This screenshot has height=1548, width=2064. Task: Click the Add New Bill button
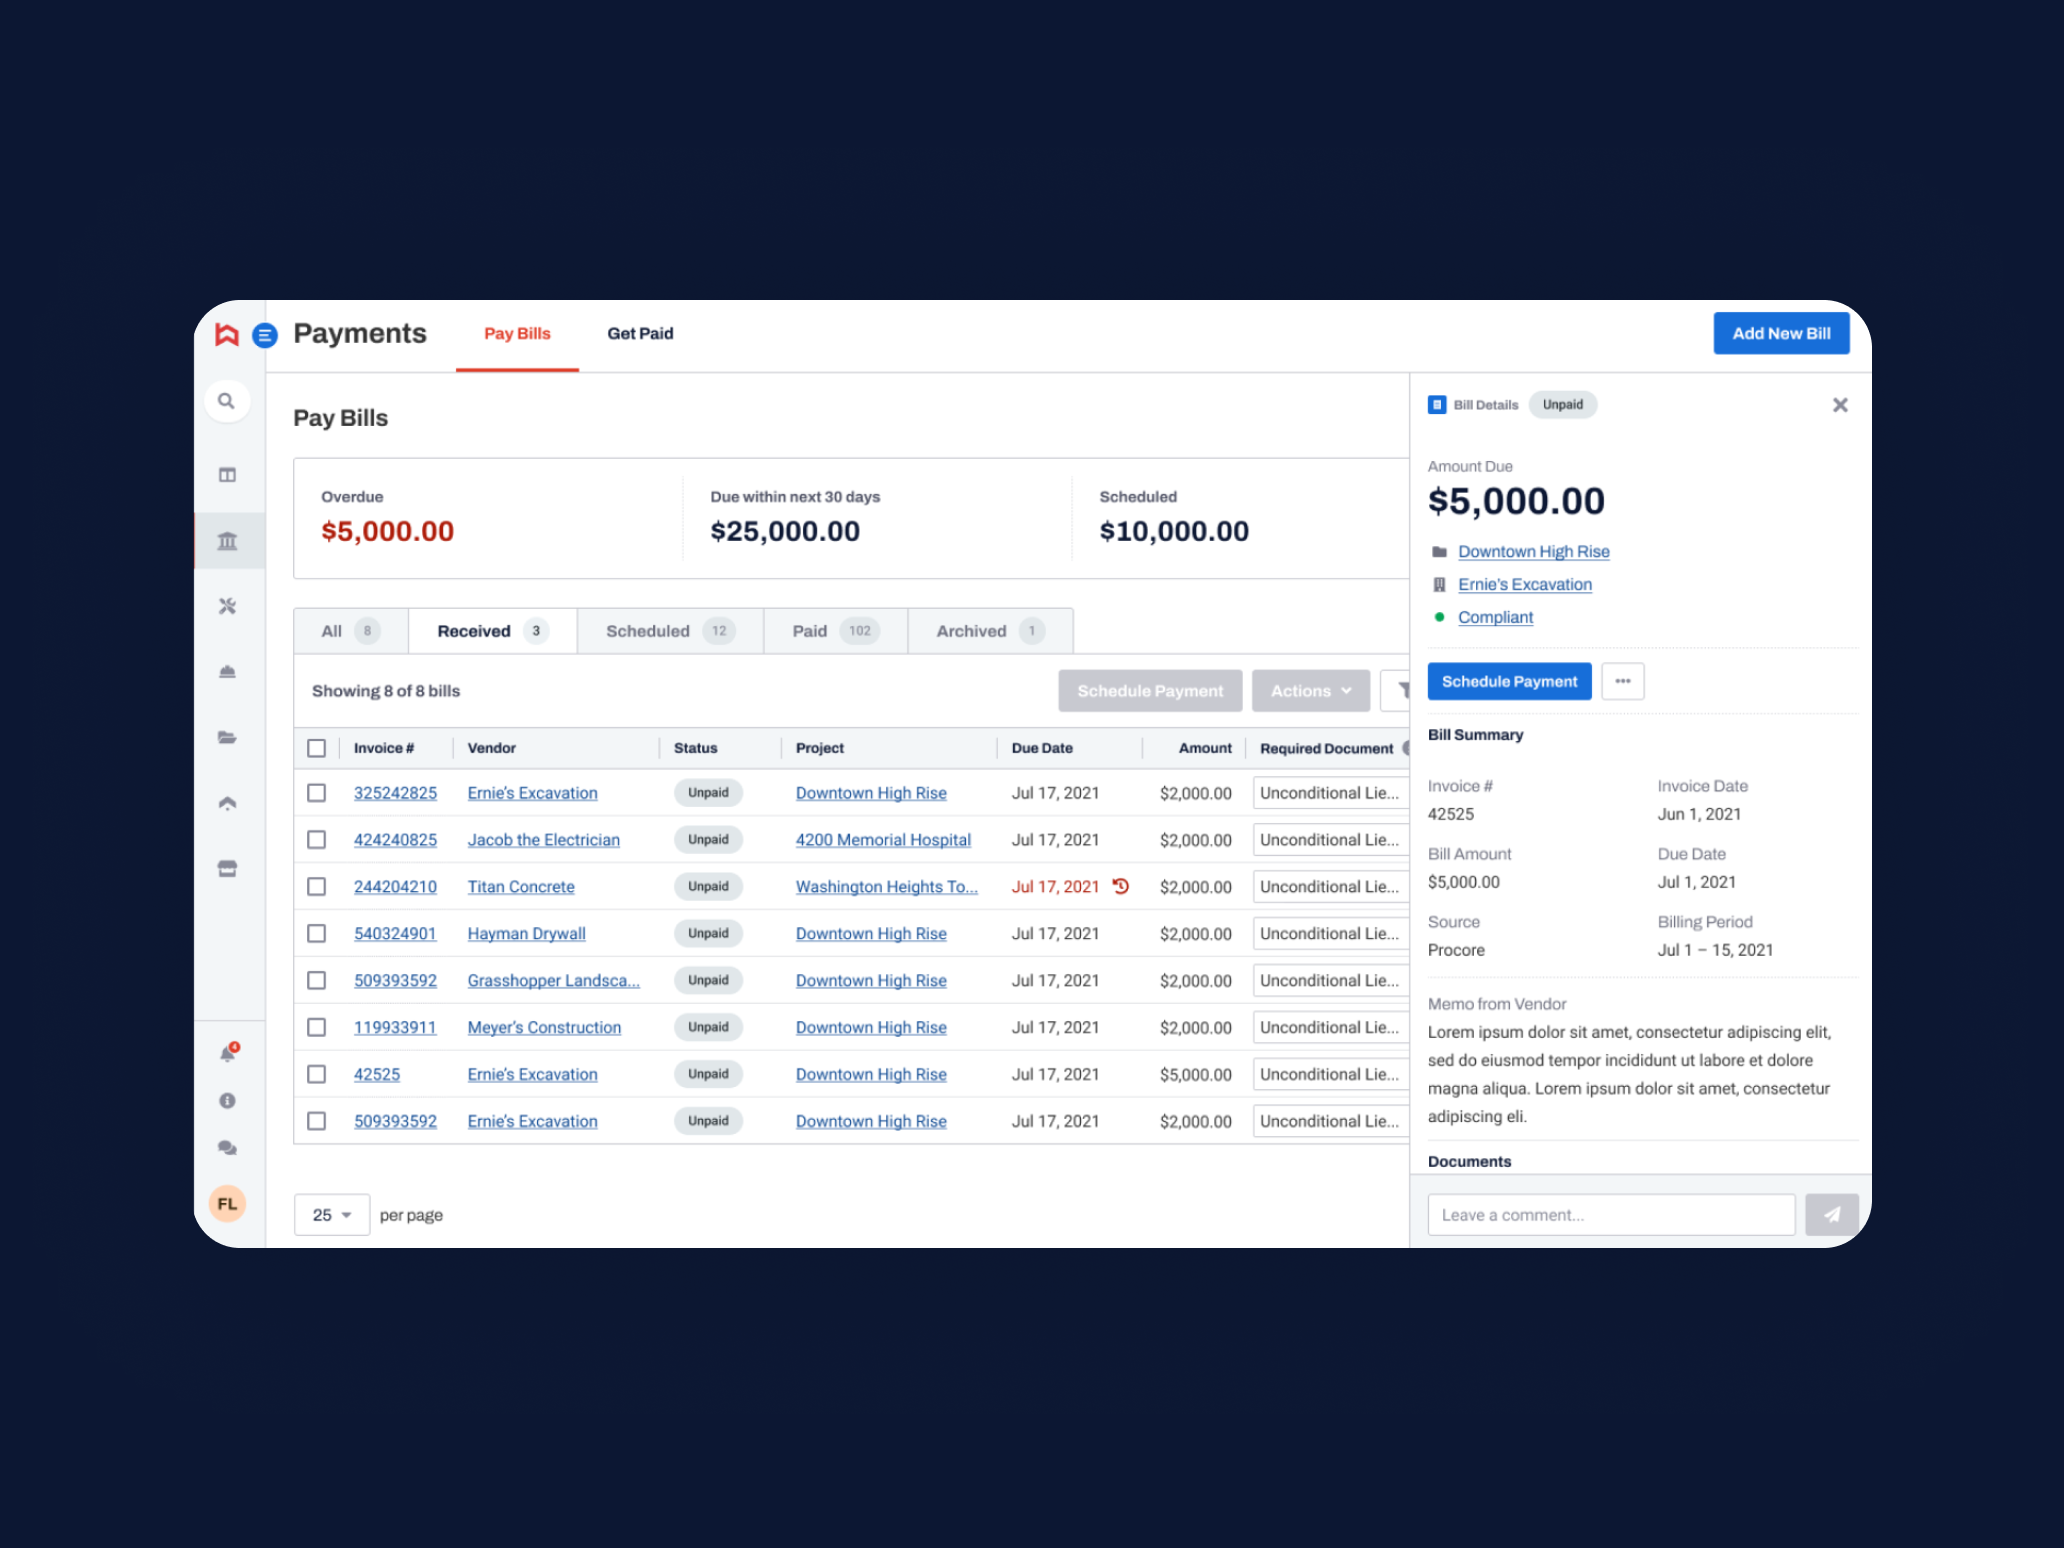click(1781, 334)
